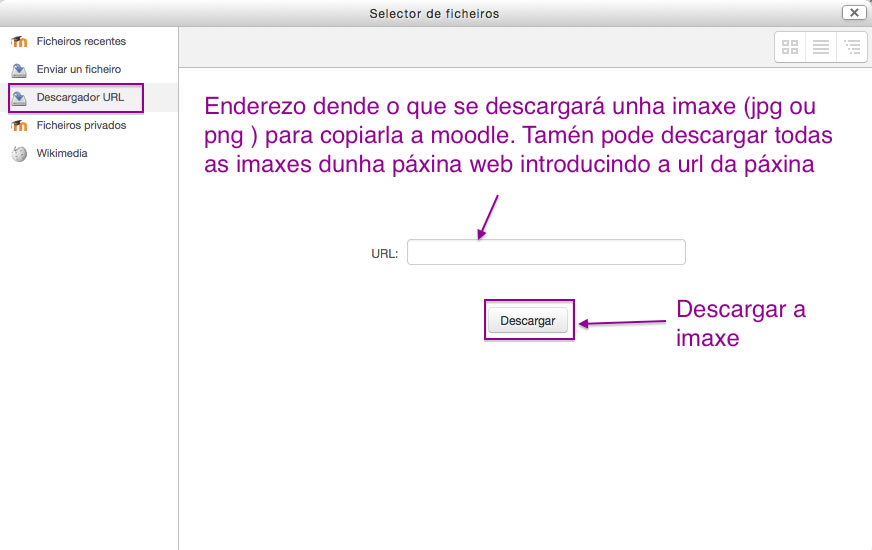The width and height of the screenshot is (872, 550).
Task: Switch to tree view
Action: pyautogui.click(x=851, y=47)
